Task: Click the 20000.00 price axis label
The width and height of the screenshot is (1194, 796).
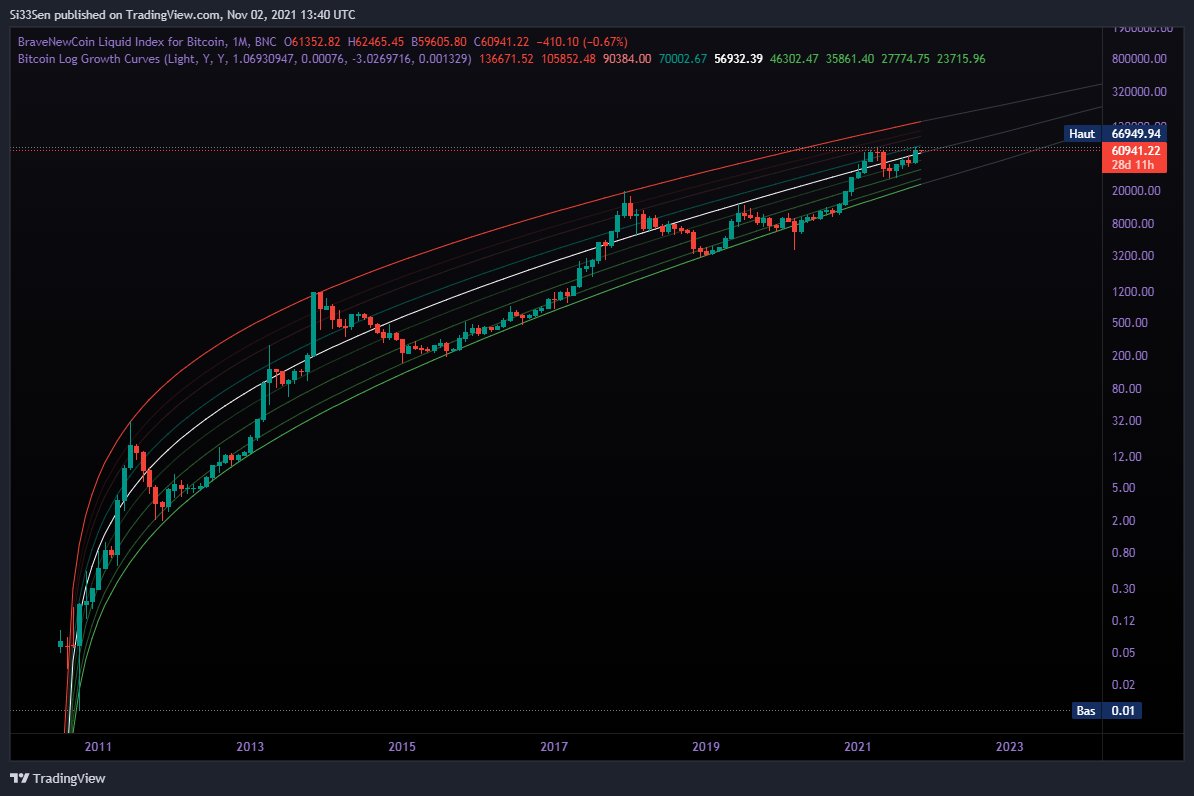Action: [1136, 190]
